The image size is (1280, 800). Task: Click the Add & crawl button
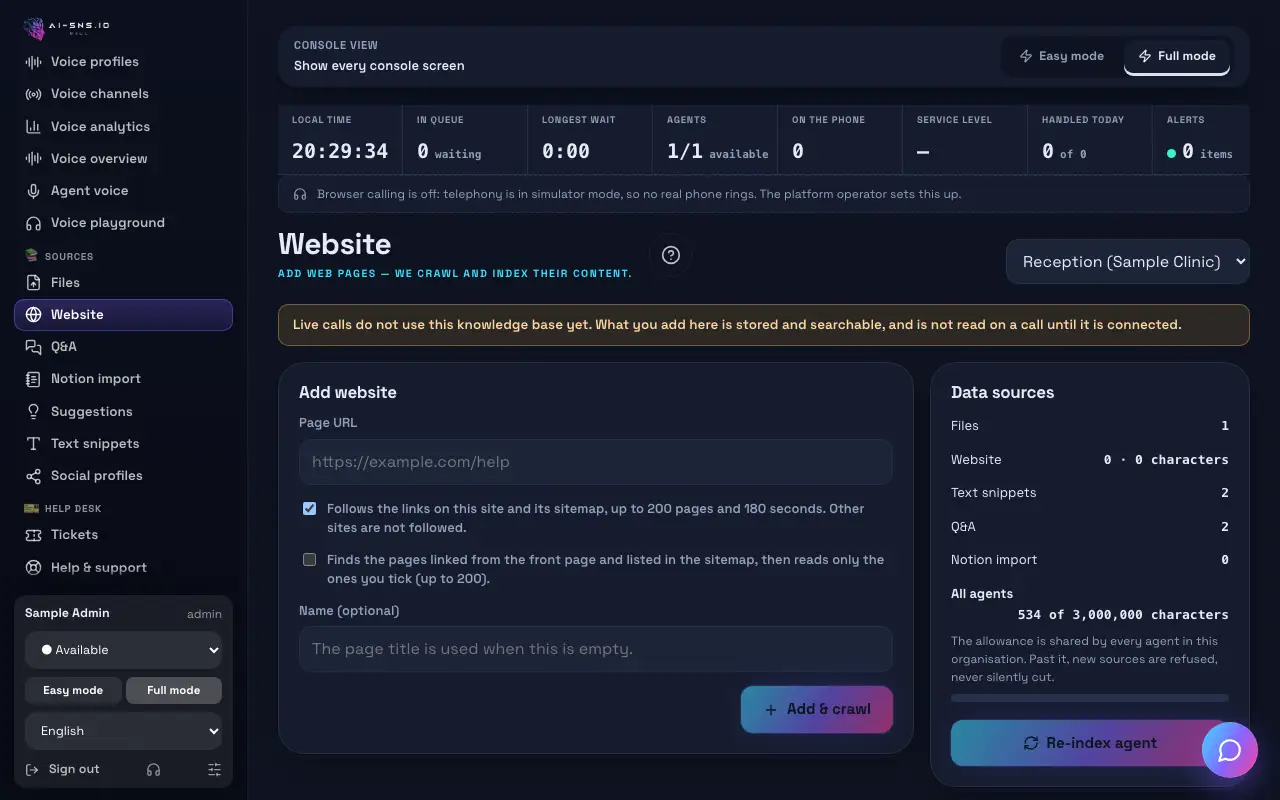817,709
